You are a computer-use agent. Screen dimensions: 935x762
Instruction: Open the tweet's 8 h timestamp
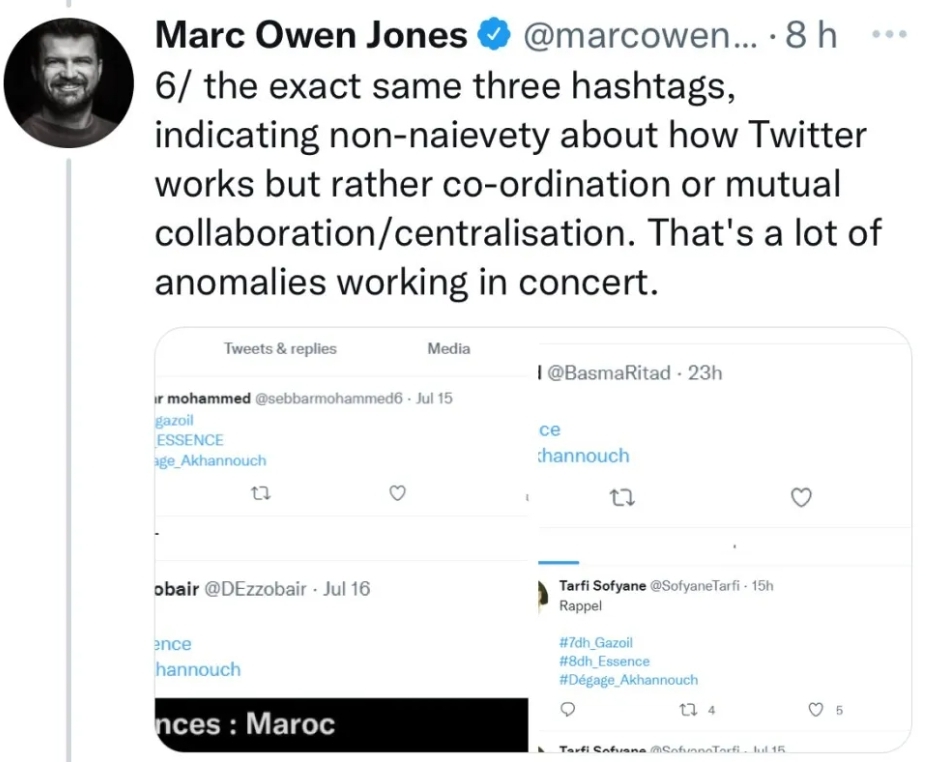coord(811,37)
